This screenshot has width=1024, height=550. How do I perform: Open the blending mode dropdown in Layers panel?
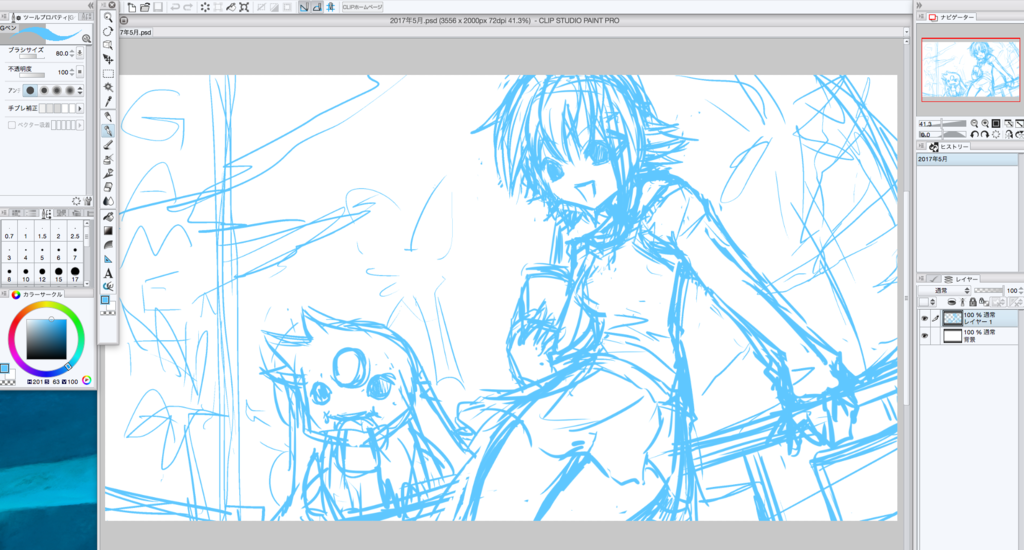(944, 291)
